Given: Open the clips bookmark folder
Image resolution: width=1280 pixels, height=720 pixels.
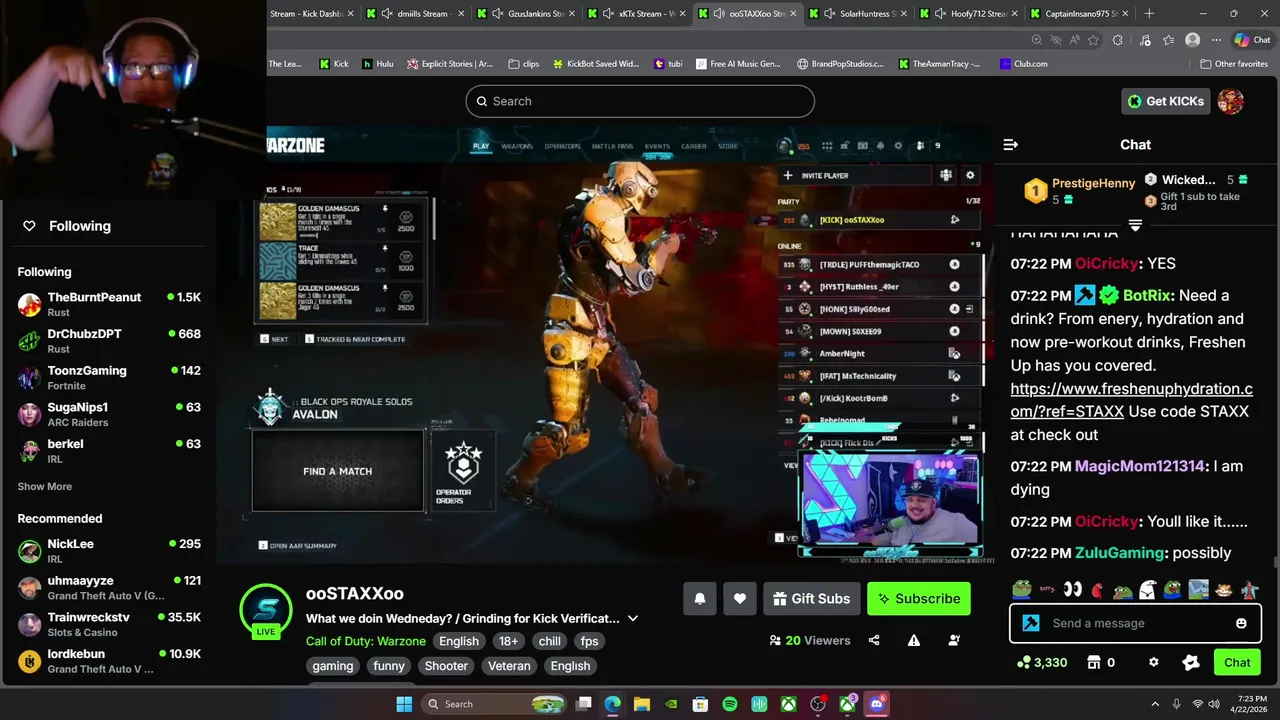Looking at the screenshot, I should point(524,64).
